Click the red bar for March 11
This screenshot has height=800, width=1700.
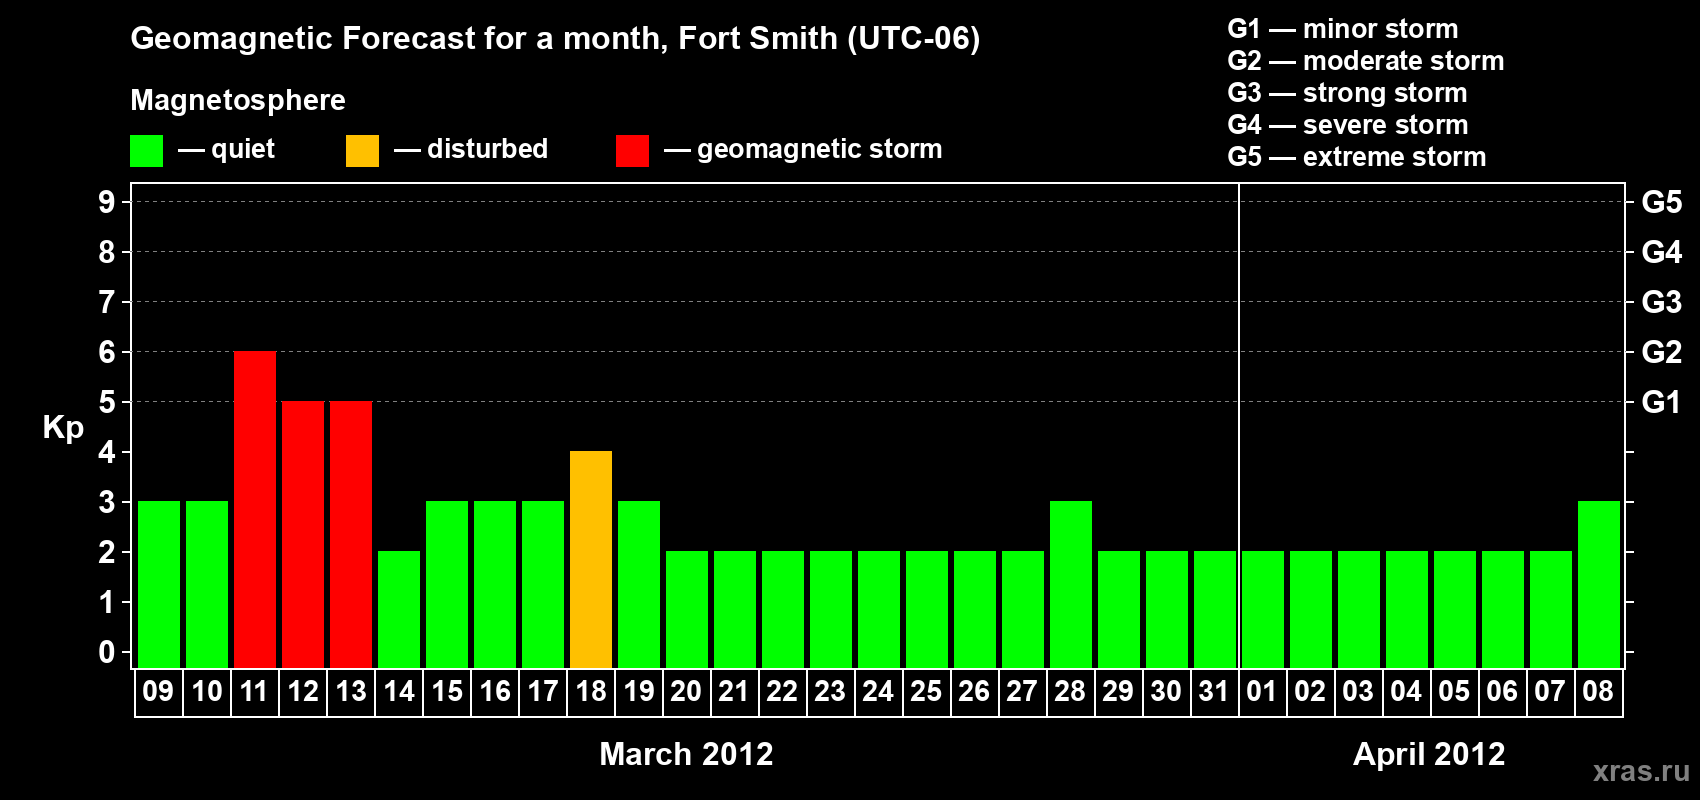(255, 510)
